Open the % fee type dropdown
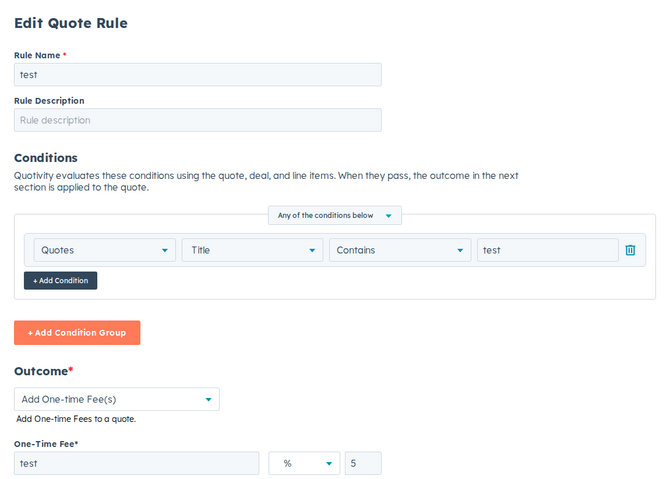Image resolution: width=670 pixels, height=479 pixels. point(304,463)
